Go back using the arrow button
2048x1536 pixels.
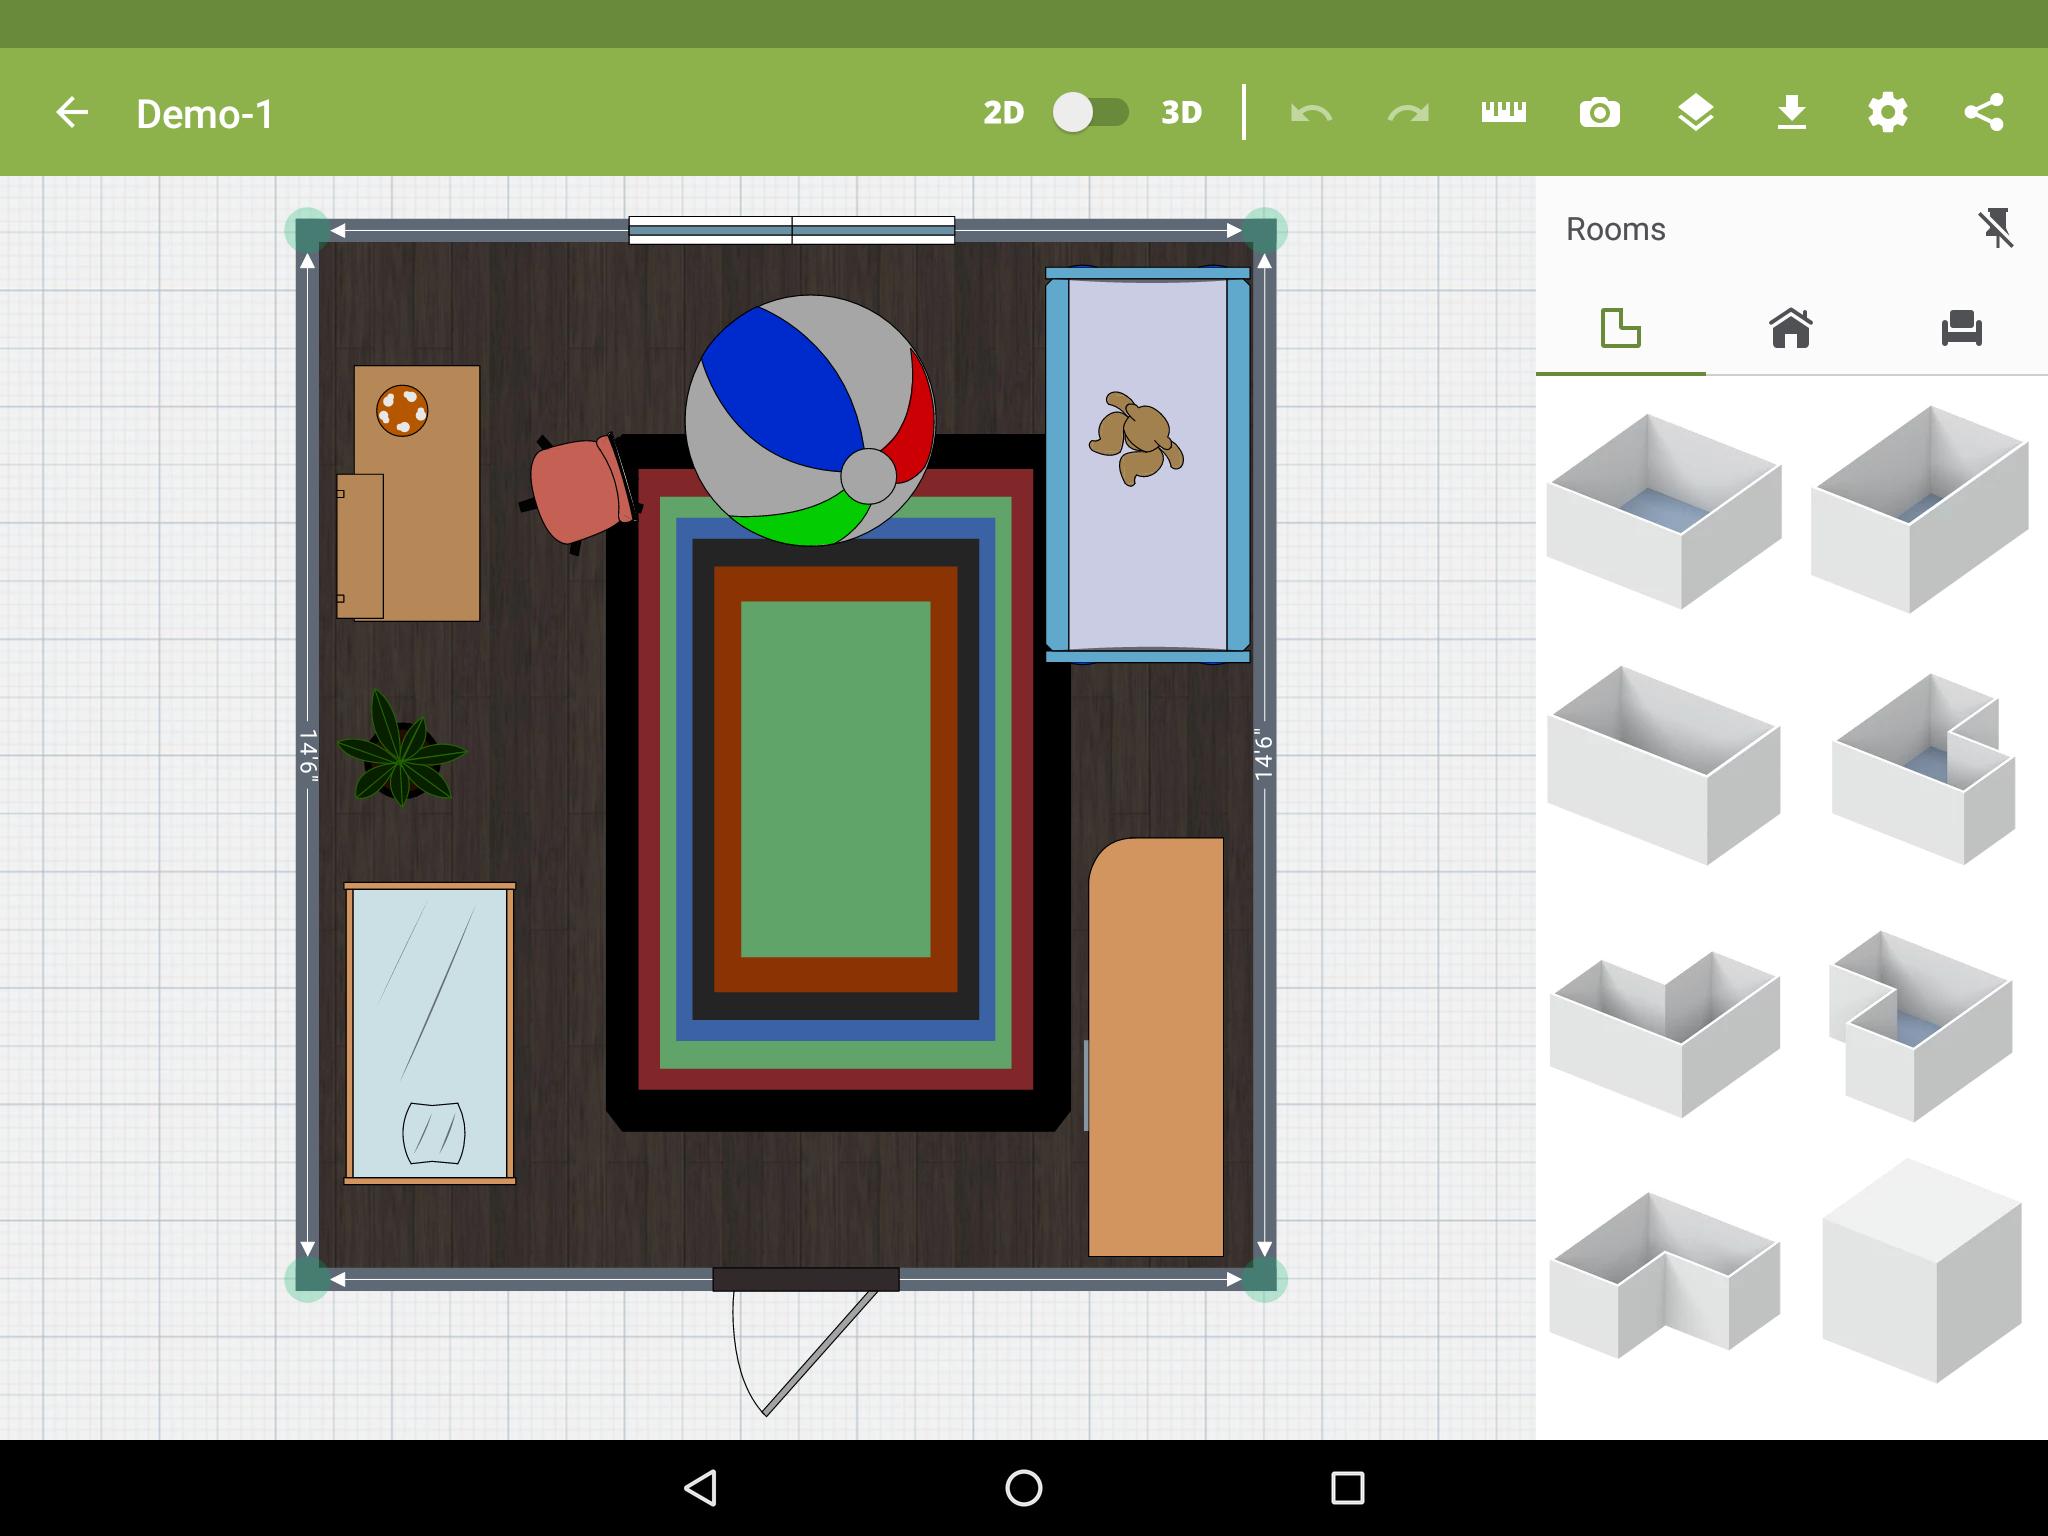coord(70,113)
